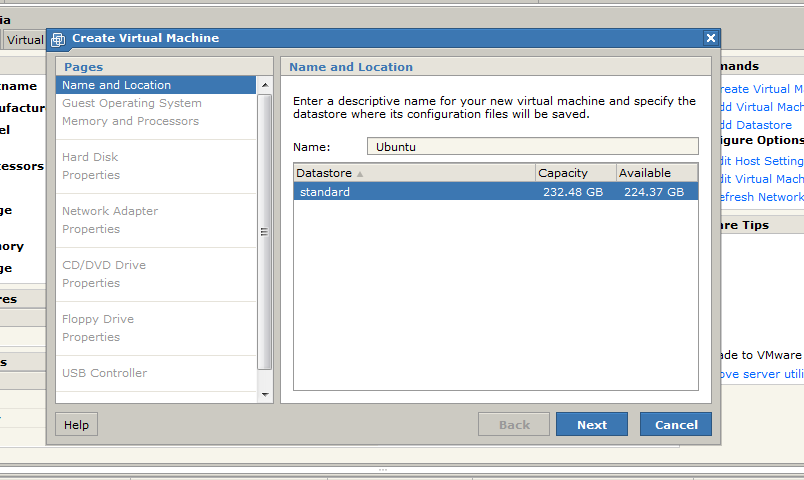Click the Pages list scroll up arrow

[x=265, y=84]
